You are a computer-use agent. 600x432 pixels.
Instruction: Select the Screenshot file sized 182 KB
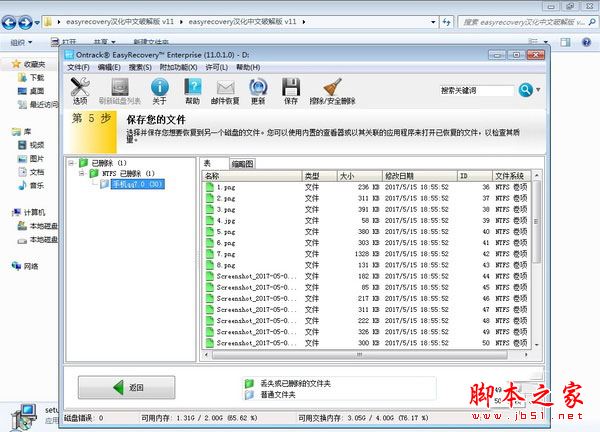[x=256, y=276]
